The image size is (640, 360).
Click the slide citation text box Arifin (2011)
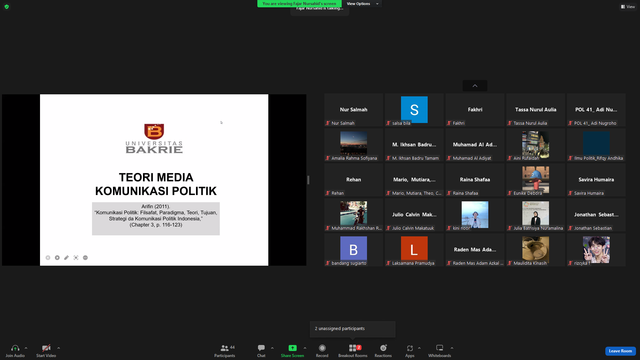(x=156, y=218)
